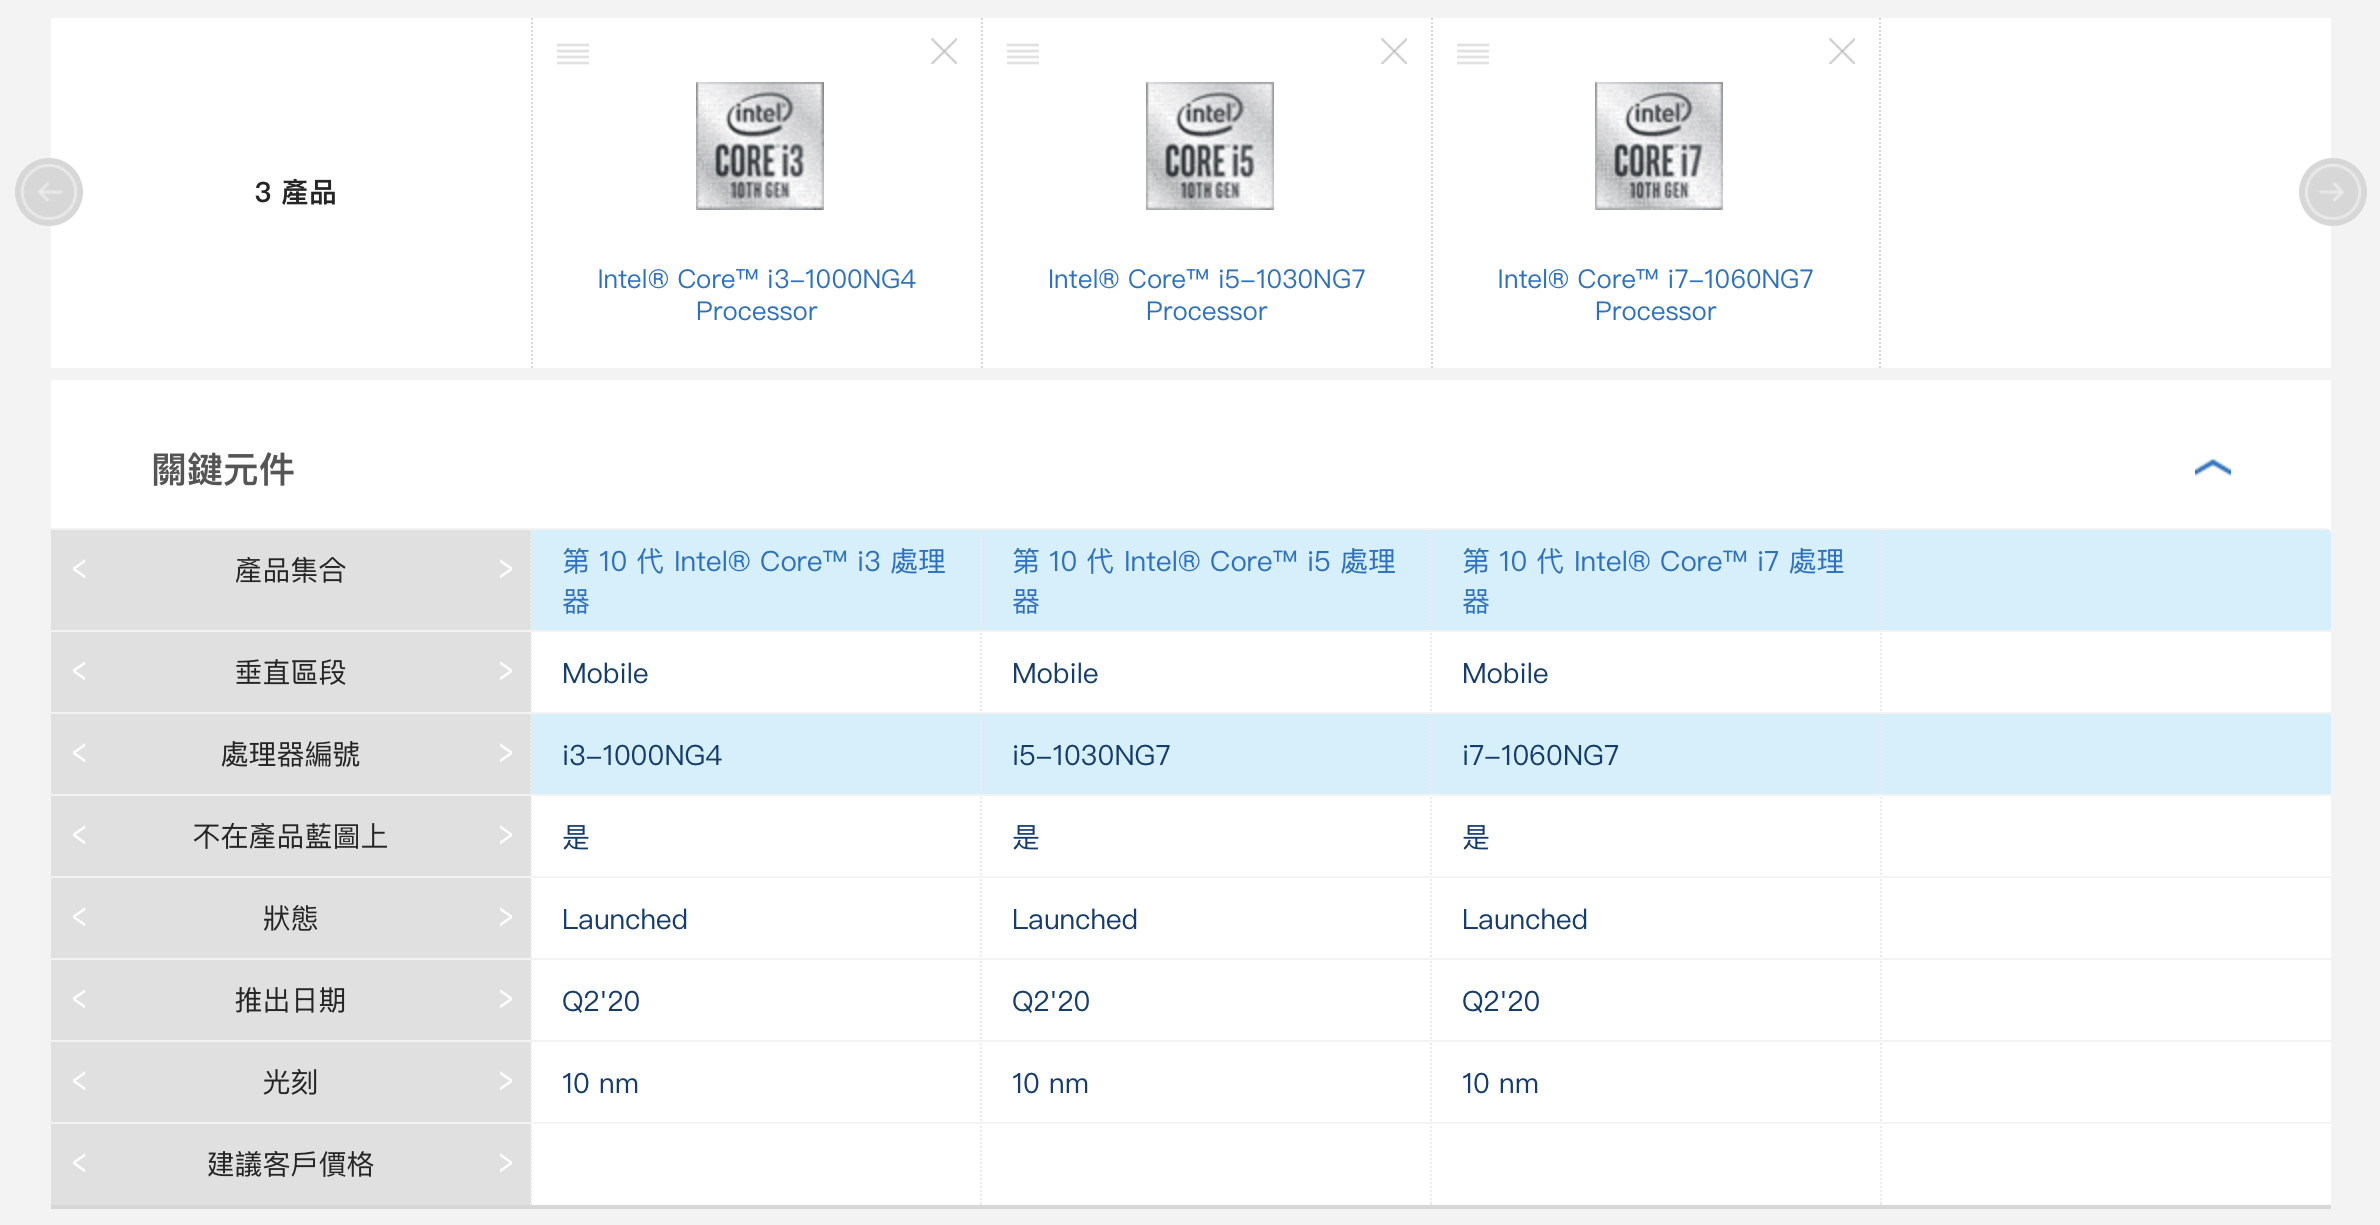Click the left carousel arrow button

point(49,192)
